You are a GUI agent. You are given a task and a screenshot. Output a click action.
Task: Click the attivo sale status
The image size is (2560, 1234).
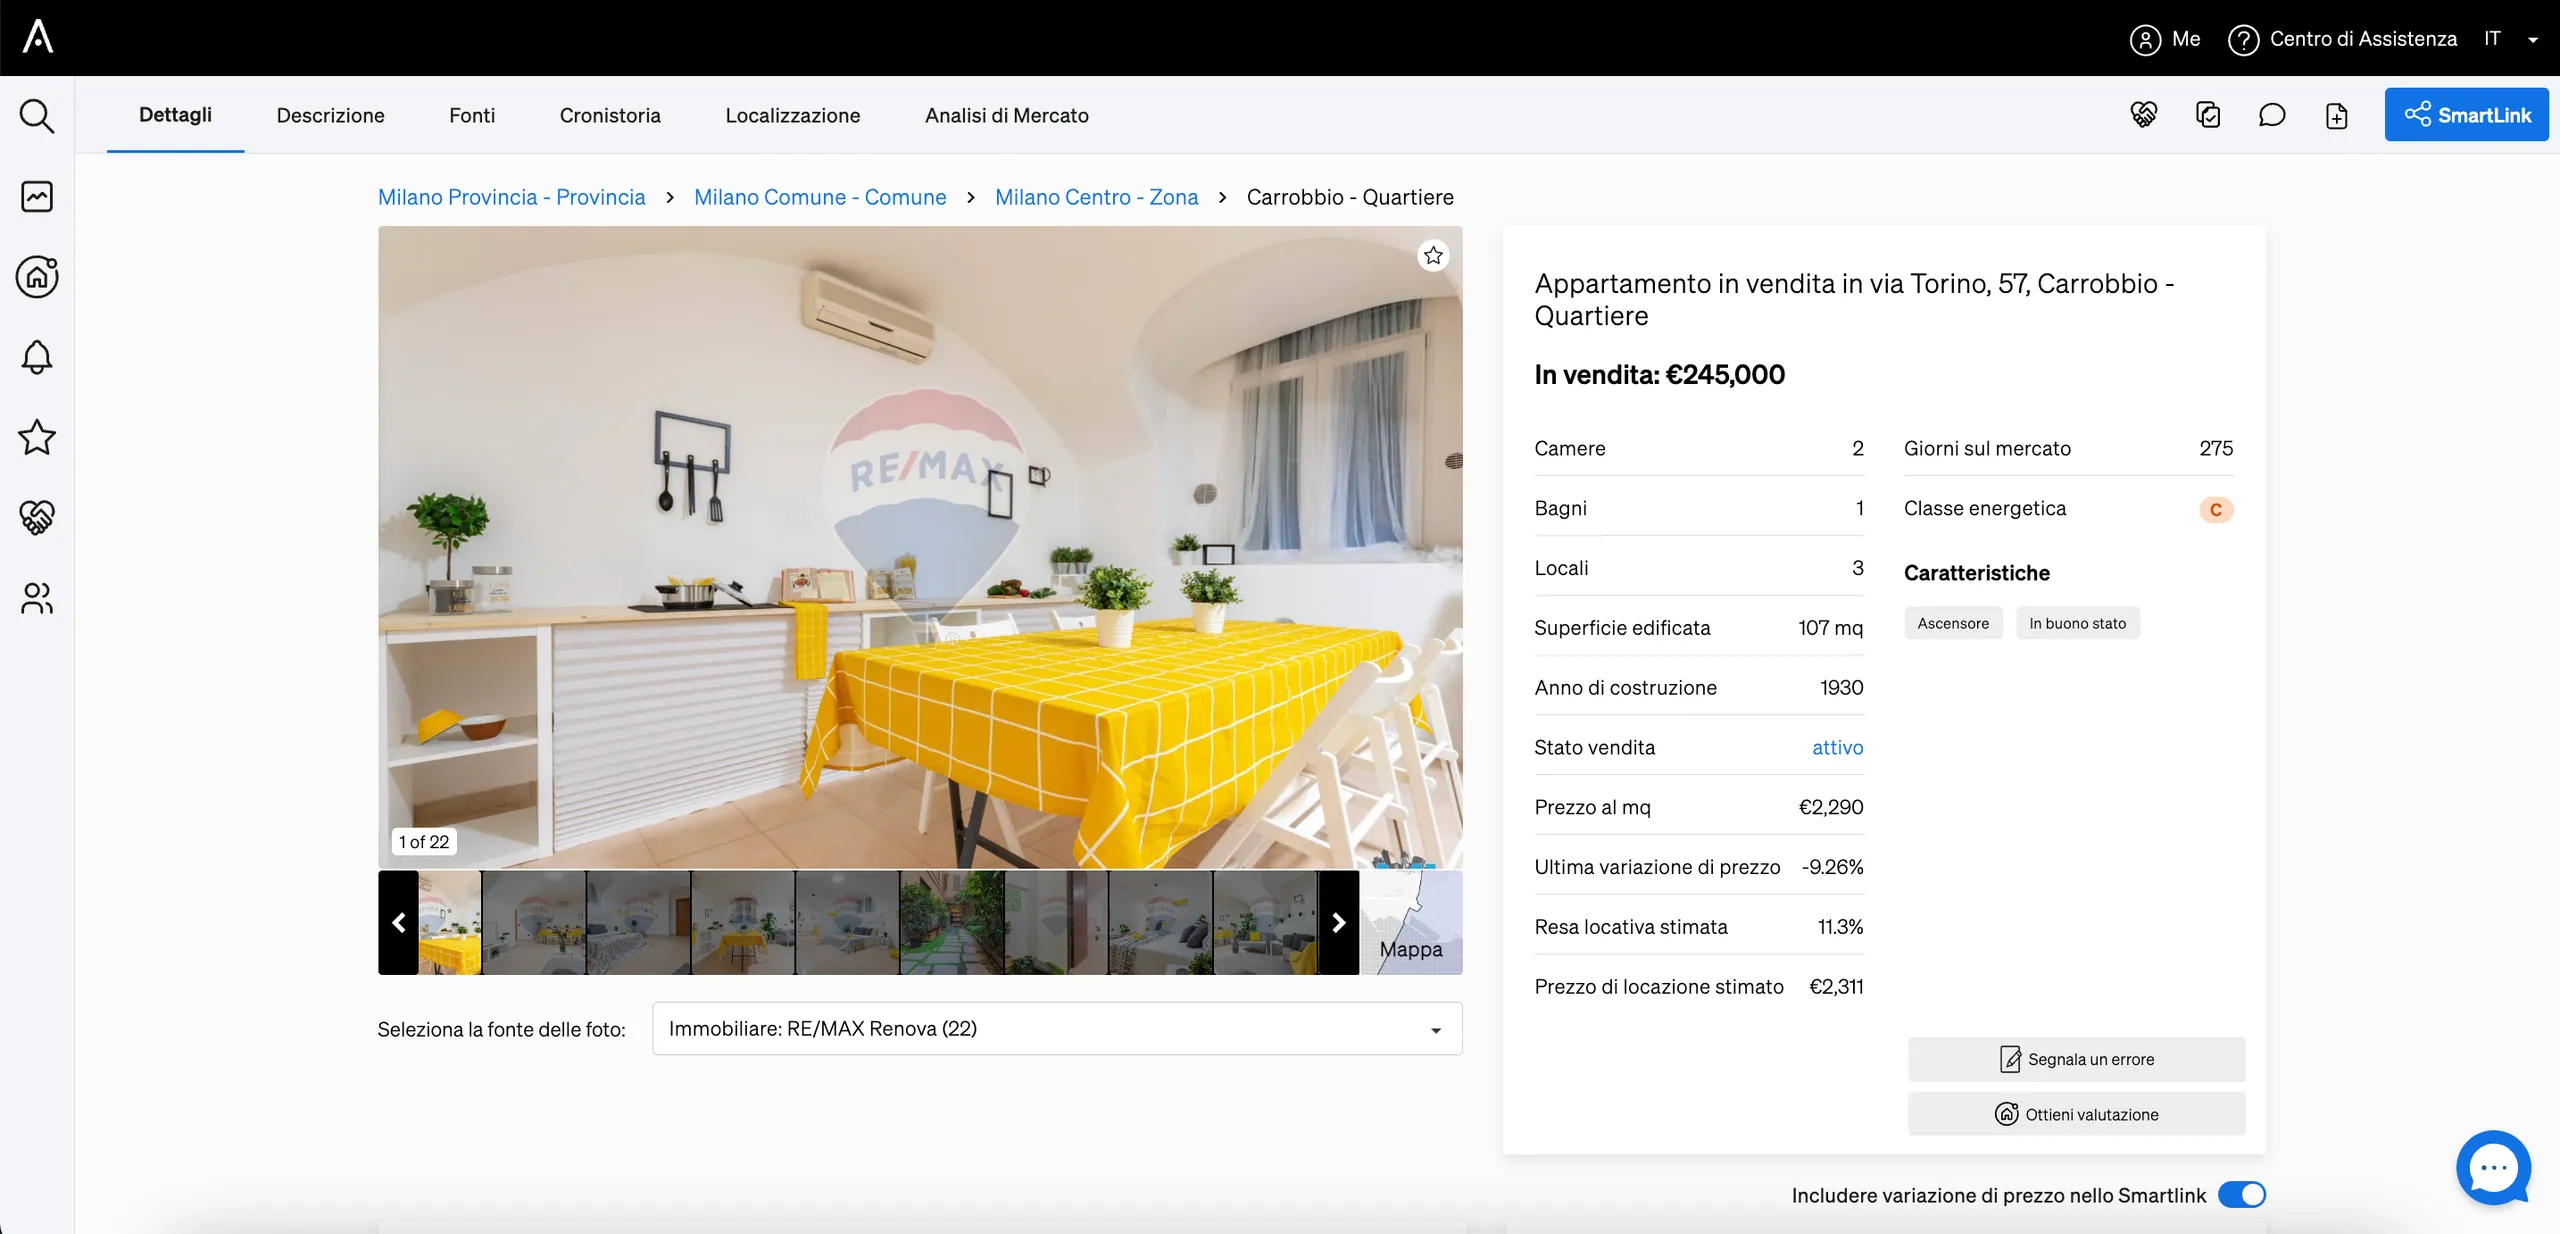(1838, 747)
